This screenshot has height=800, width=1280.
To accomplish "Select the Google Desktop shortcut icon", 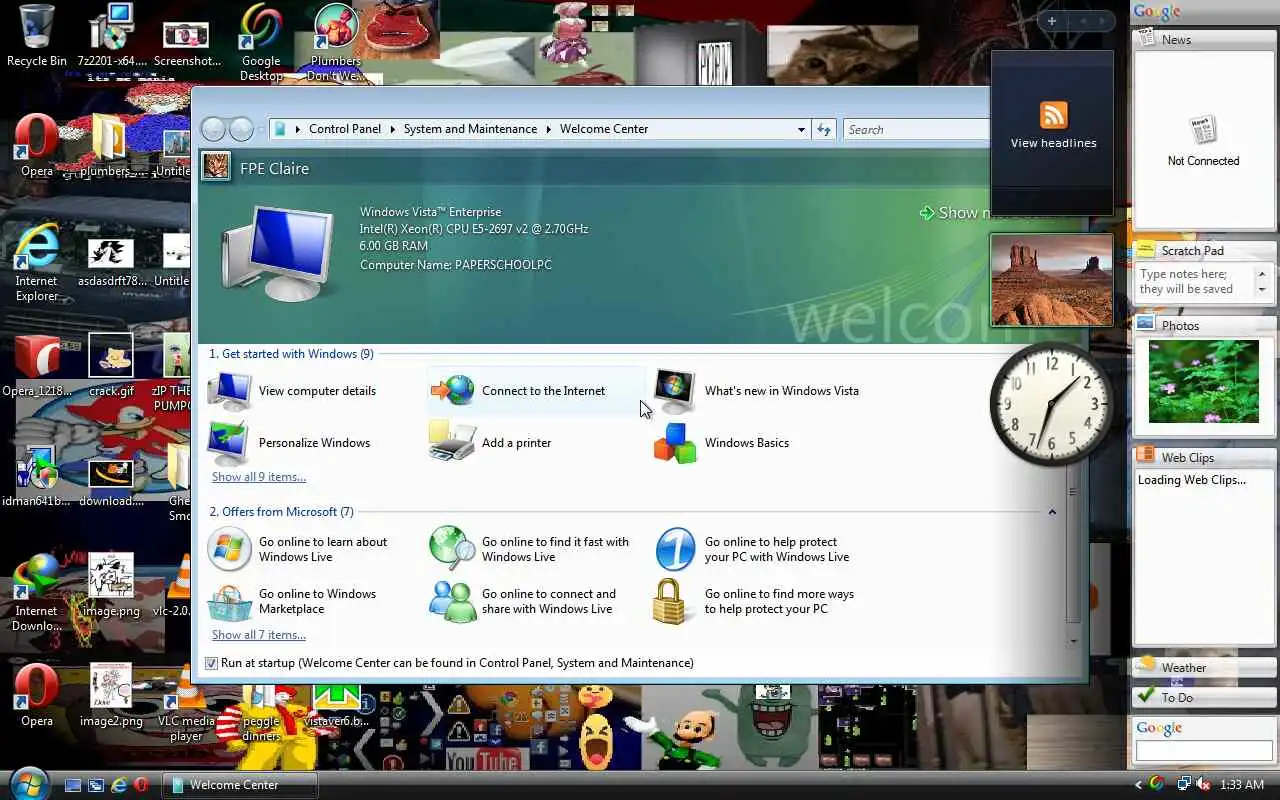I will tap(261, 42).
